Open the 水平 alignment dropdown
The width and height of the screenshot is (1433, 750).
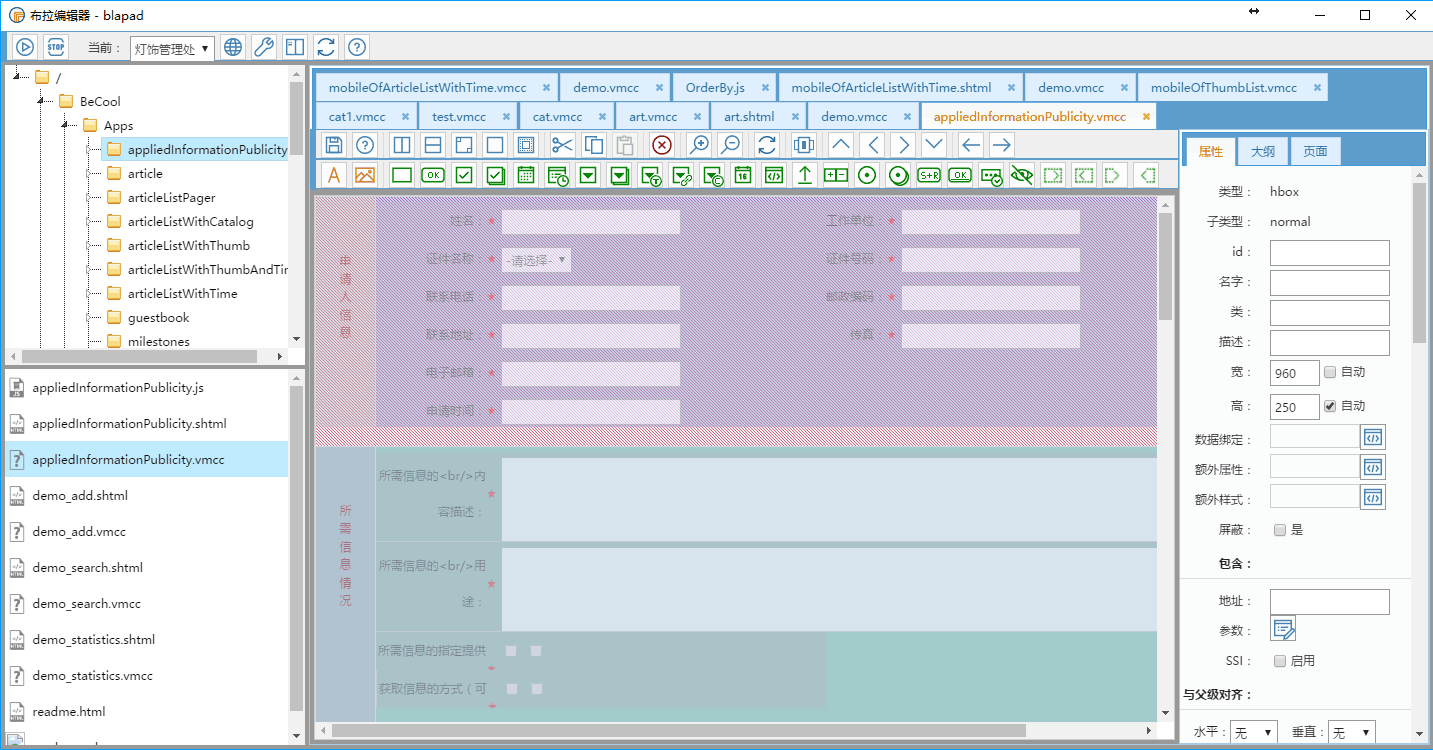point(1254,733)
